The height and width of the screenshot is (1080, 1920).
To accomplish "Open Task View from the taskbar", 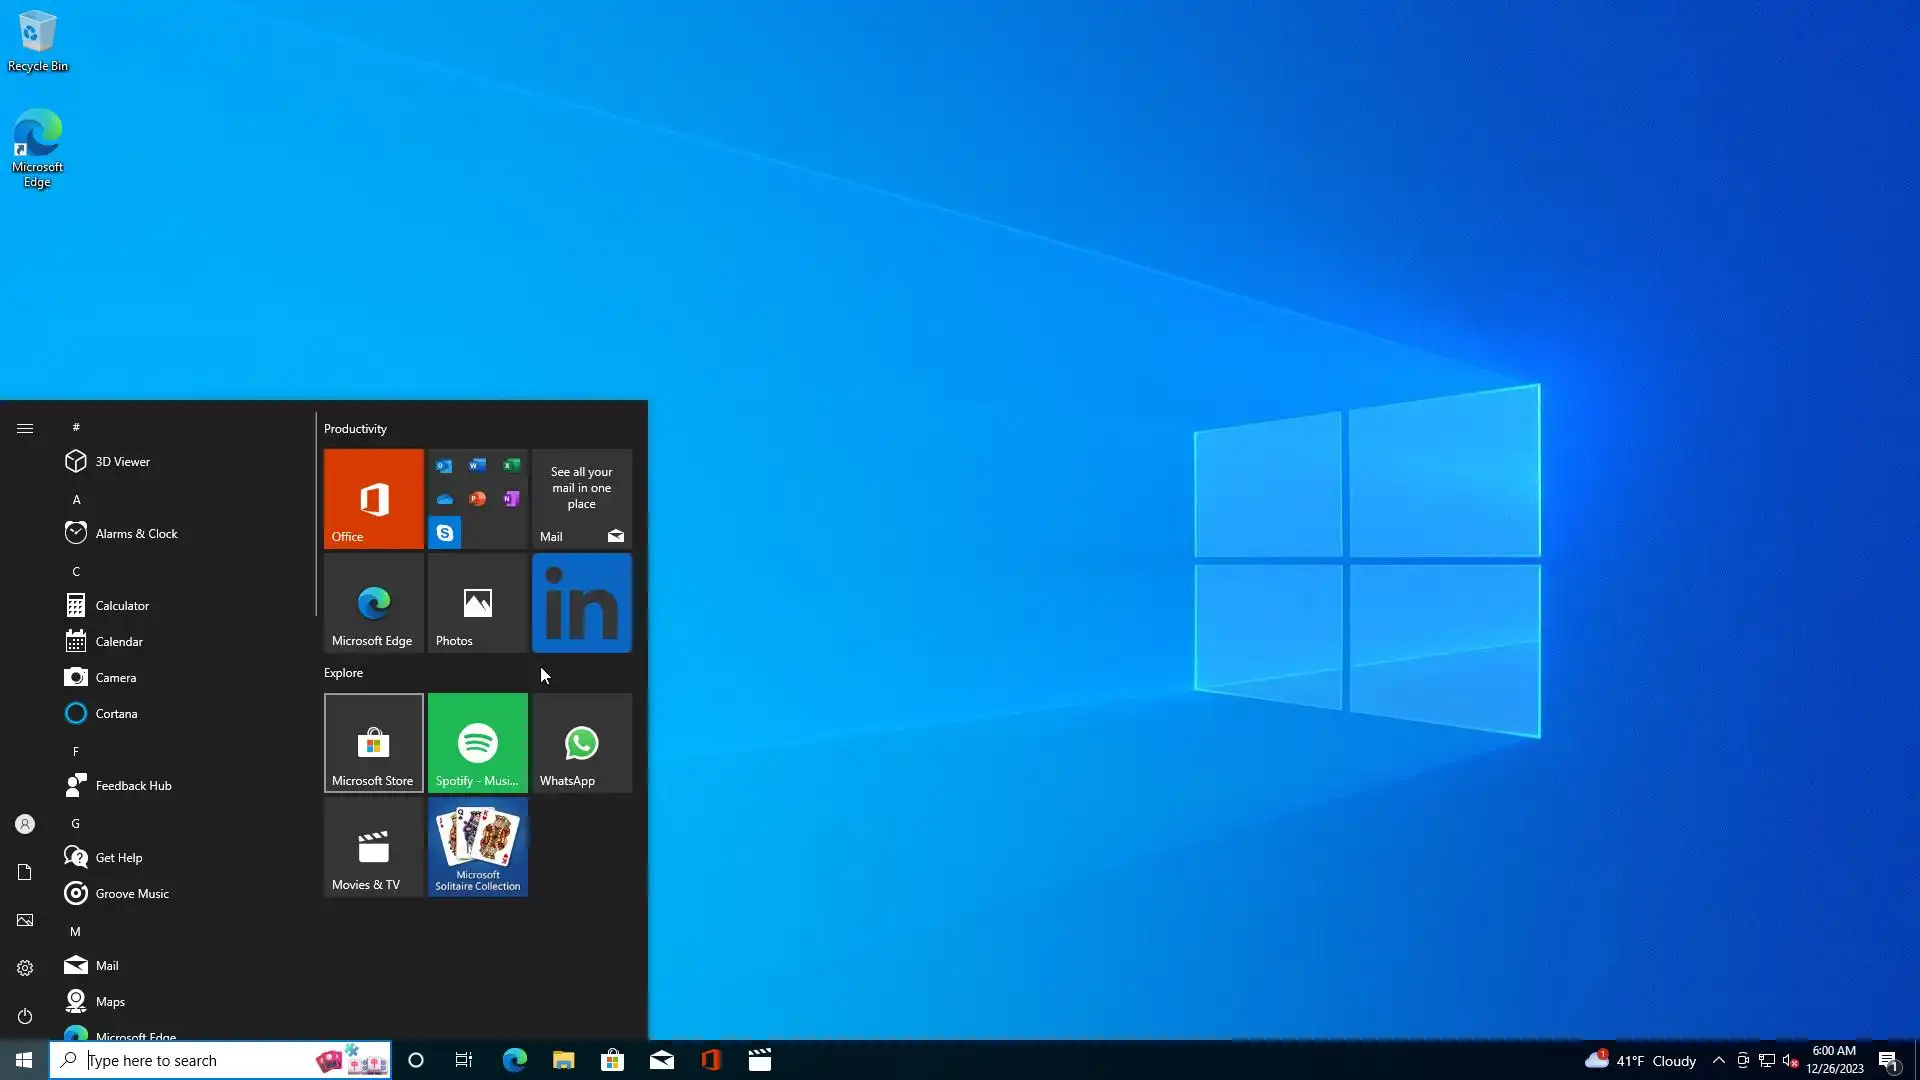I will click(463, 1060).
